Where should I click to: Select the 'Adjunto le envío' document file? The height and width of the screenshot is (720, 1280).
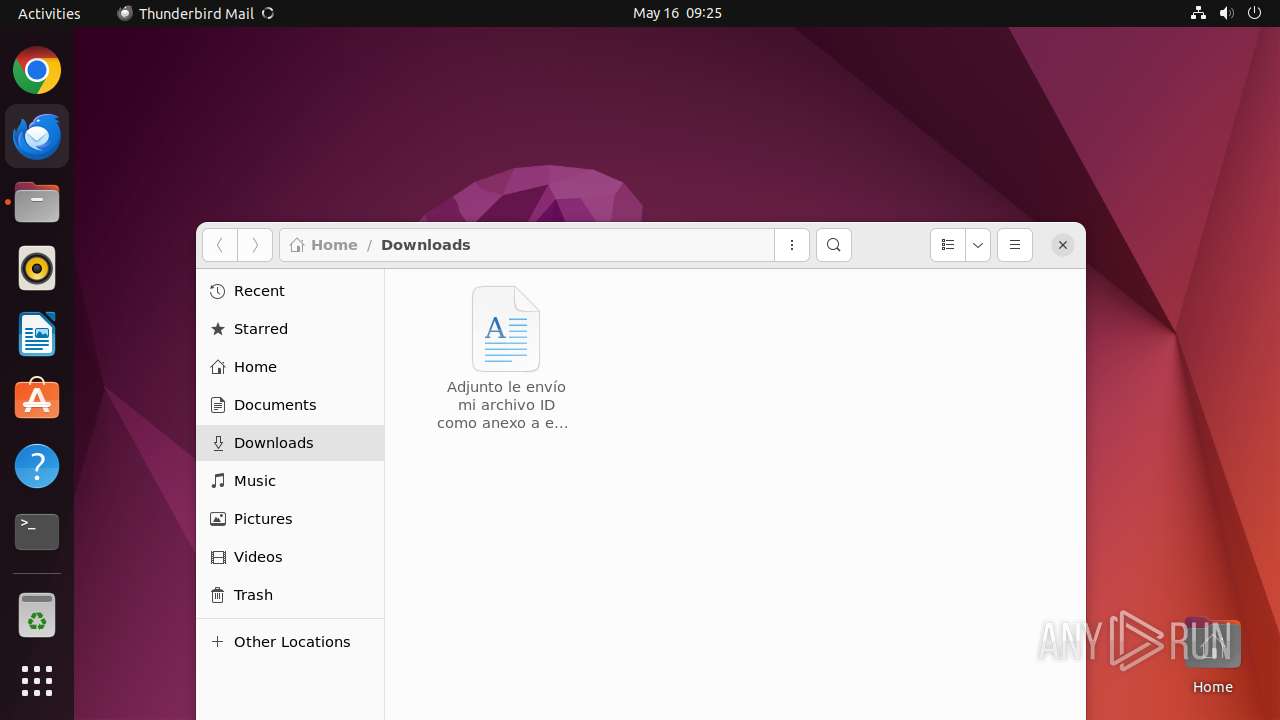point(506,329)
